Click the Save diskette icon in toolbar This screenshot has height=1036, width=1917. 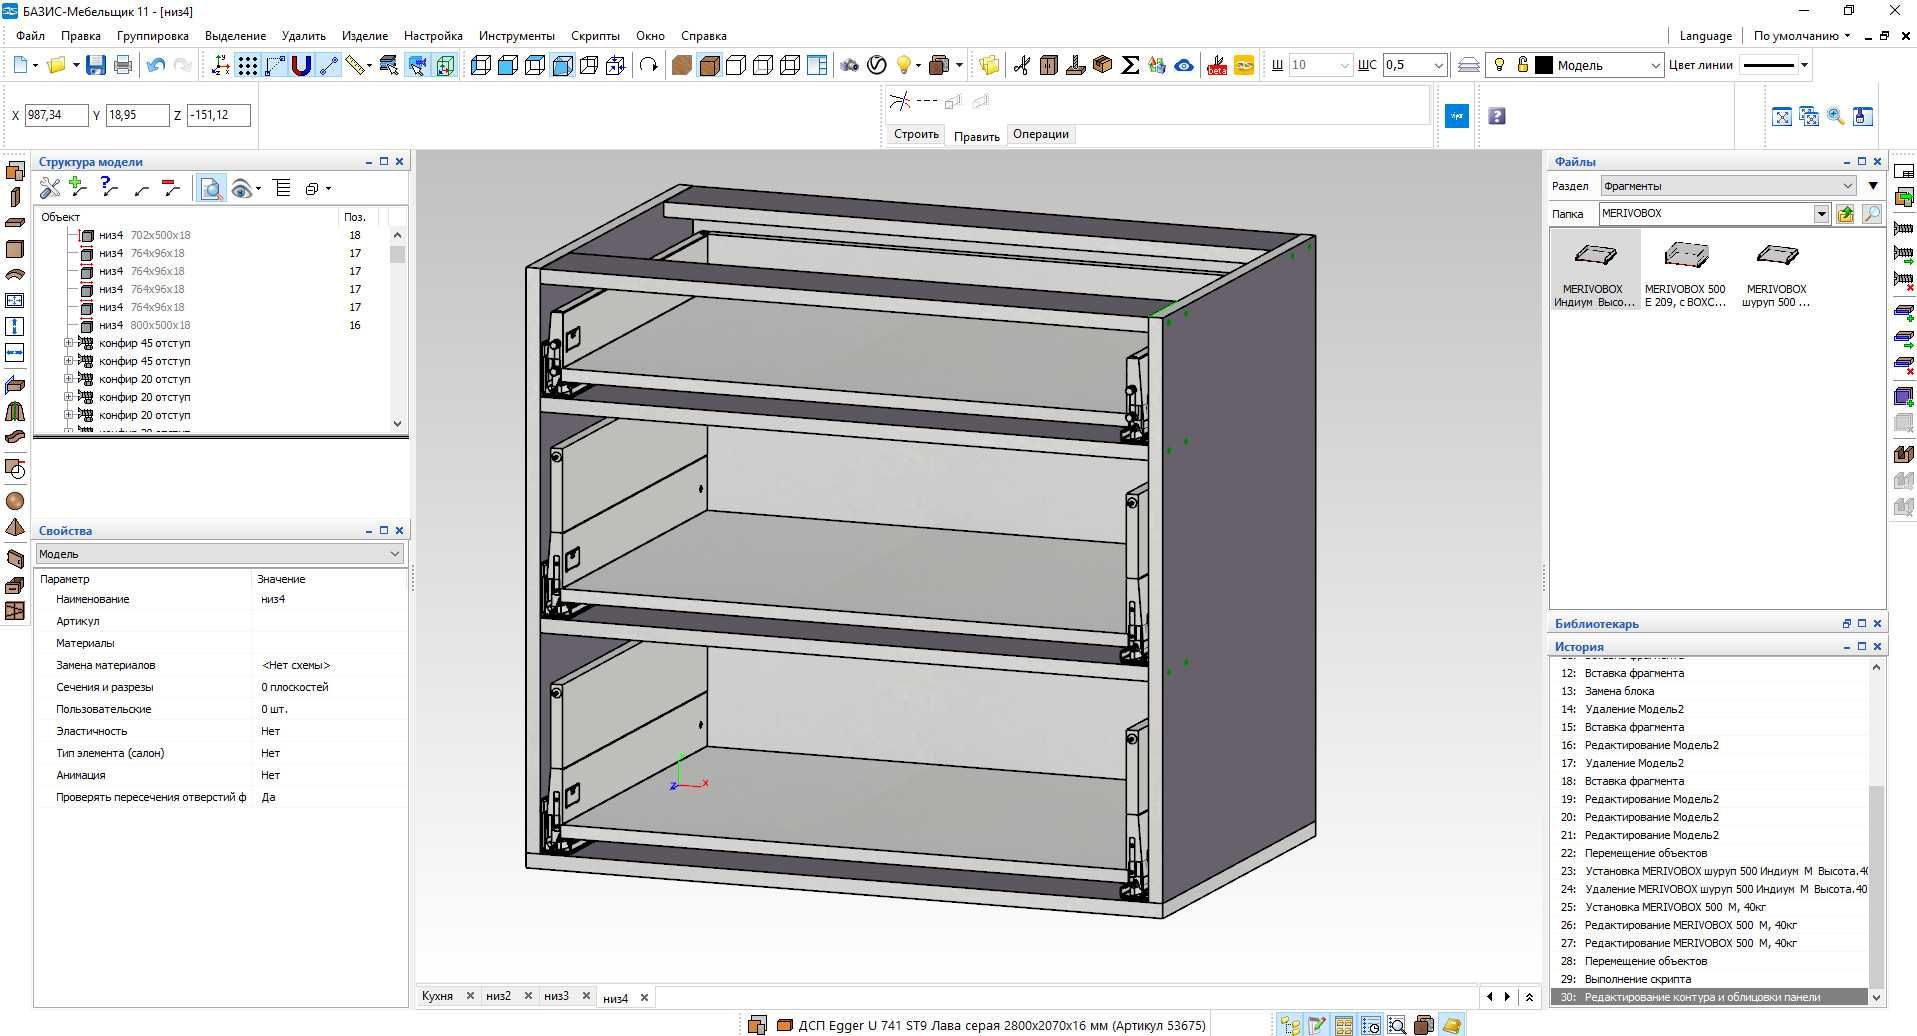point(95,65)
